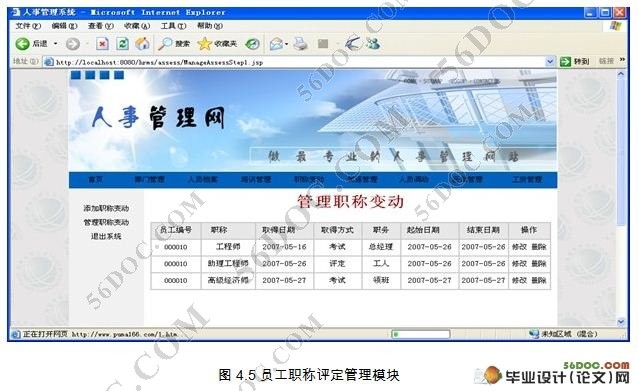This screenshot has height=391, width=638.
Task: Click the vertical scrollbar down arrow
Action: click(x=621, y=322)
